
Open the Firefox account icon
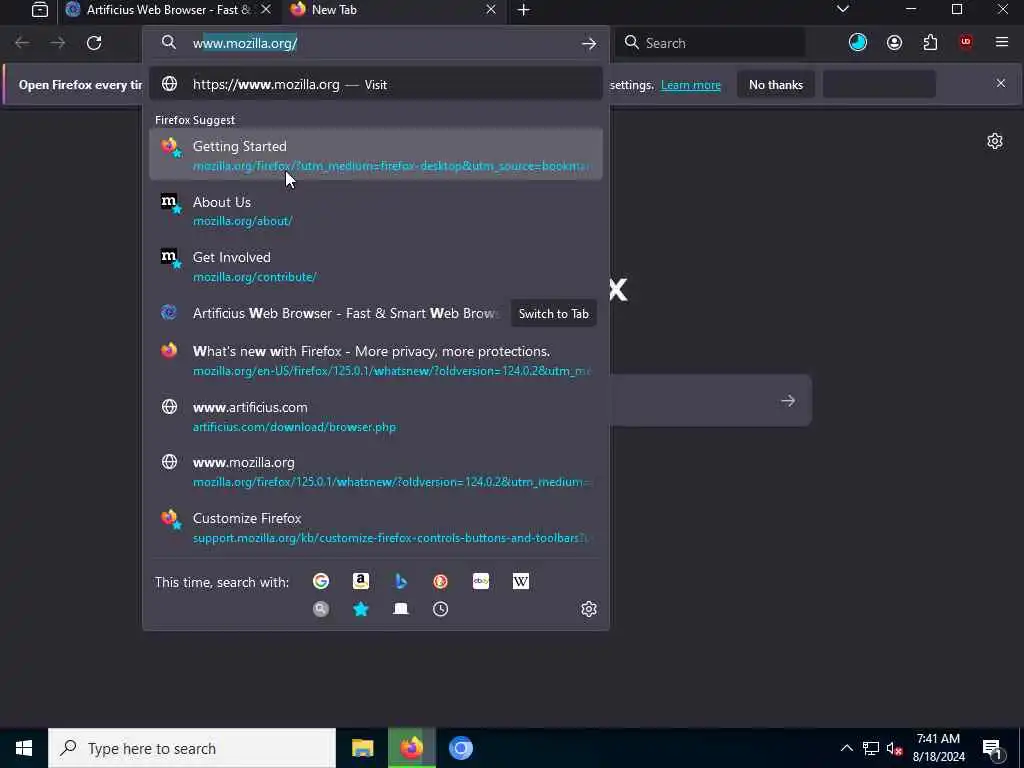(894, 43)
